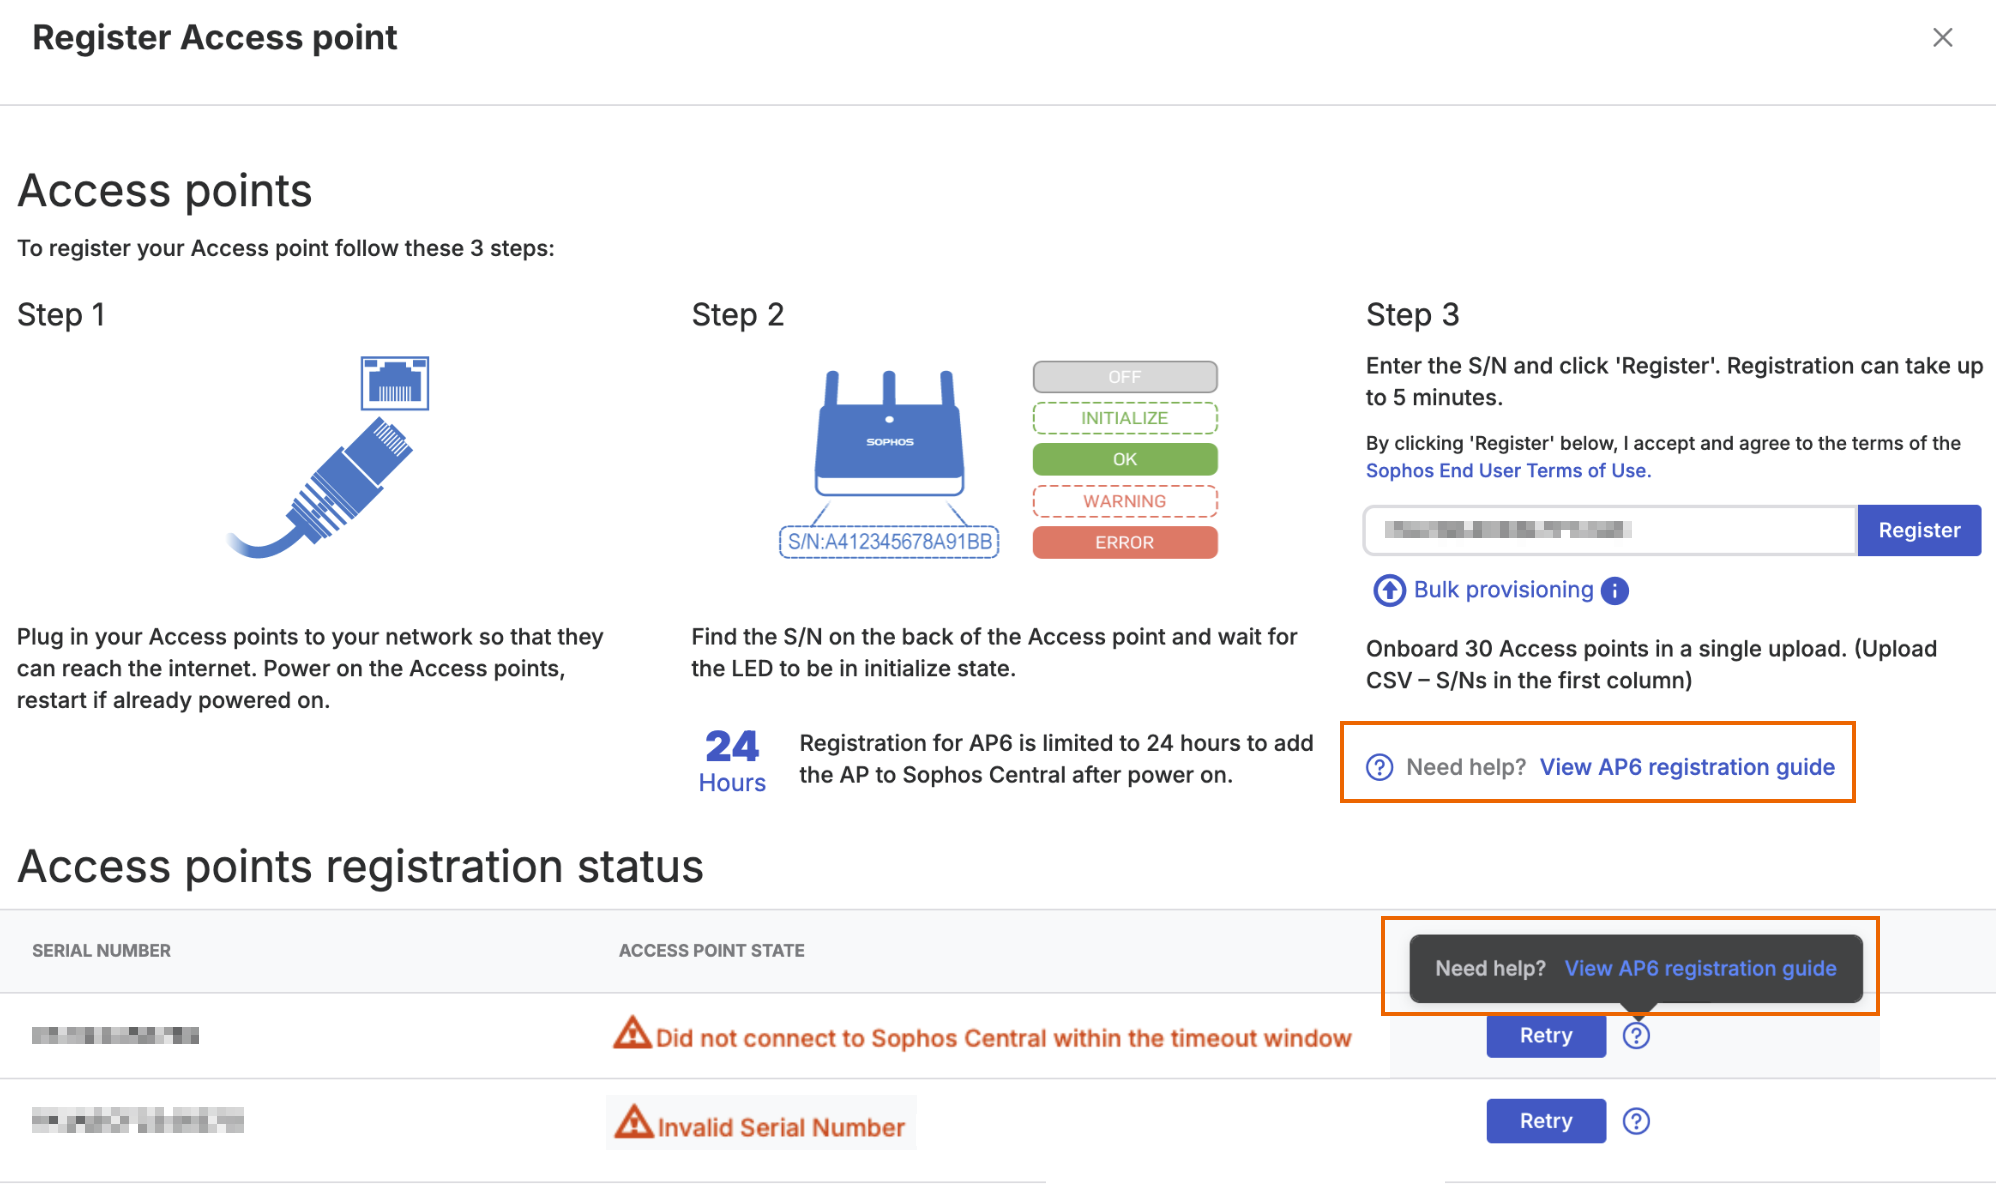The width and height of the screenshot is (1996, 1204).
Task: Click the 'Step 3' heading
Action: click(1413, 315)
